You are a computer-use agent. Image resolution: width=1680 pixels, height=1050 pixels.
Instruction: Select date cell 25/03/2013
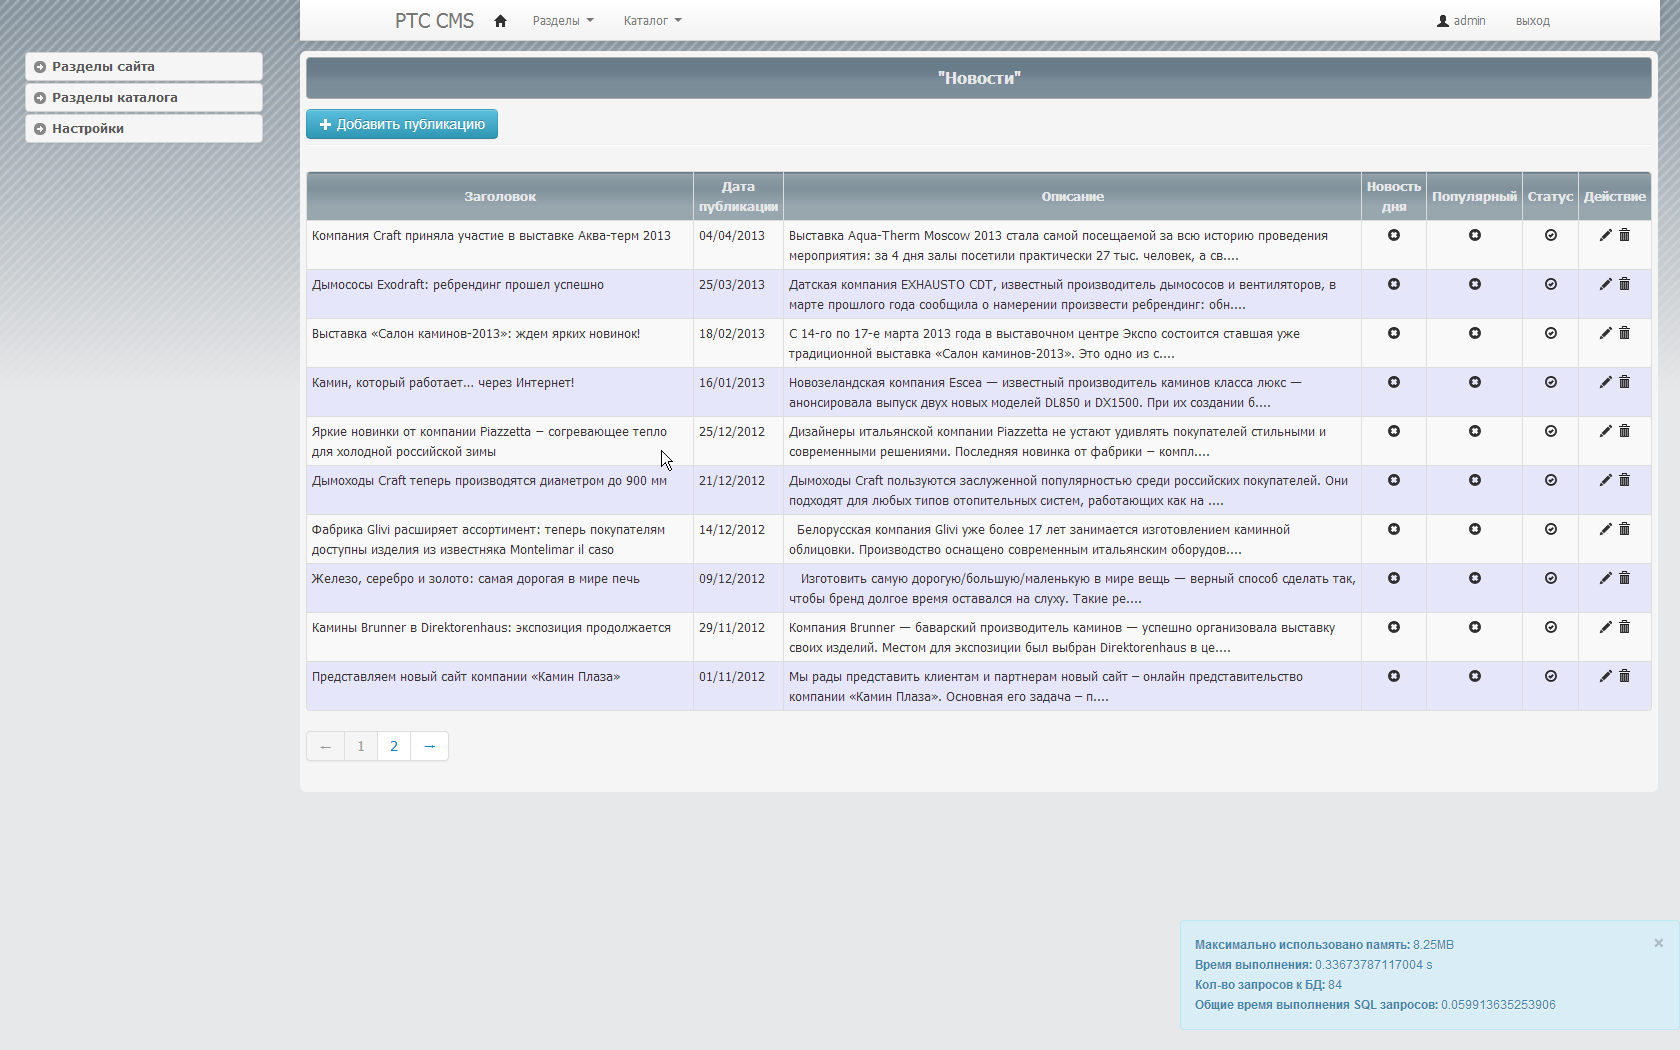coord(738,294)
